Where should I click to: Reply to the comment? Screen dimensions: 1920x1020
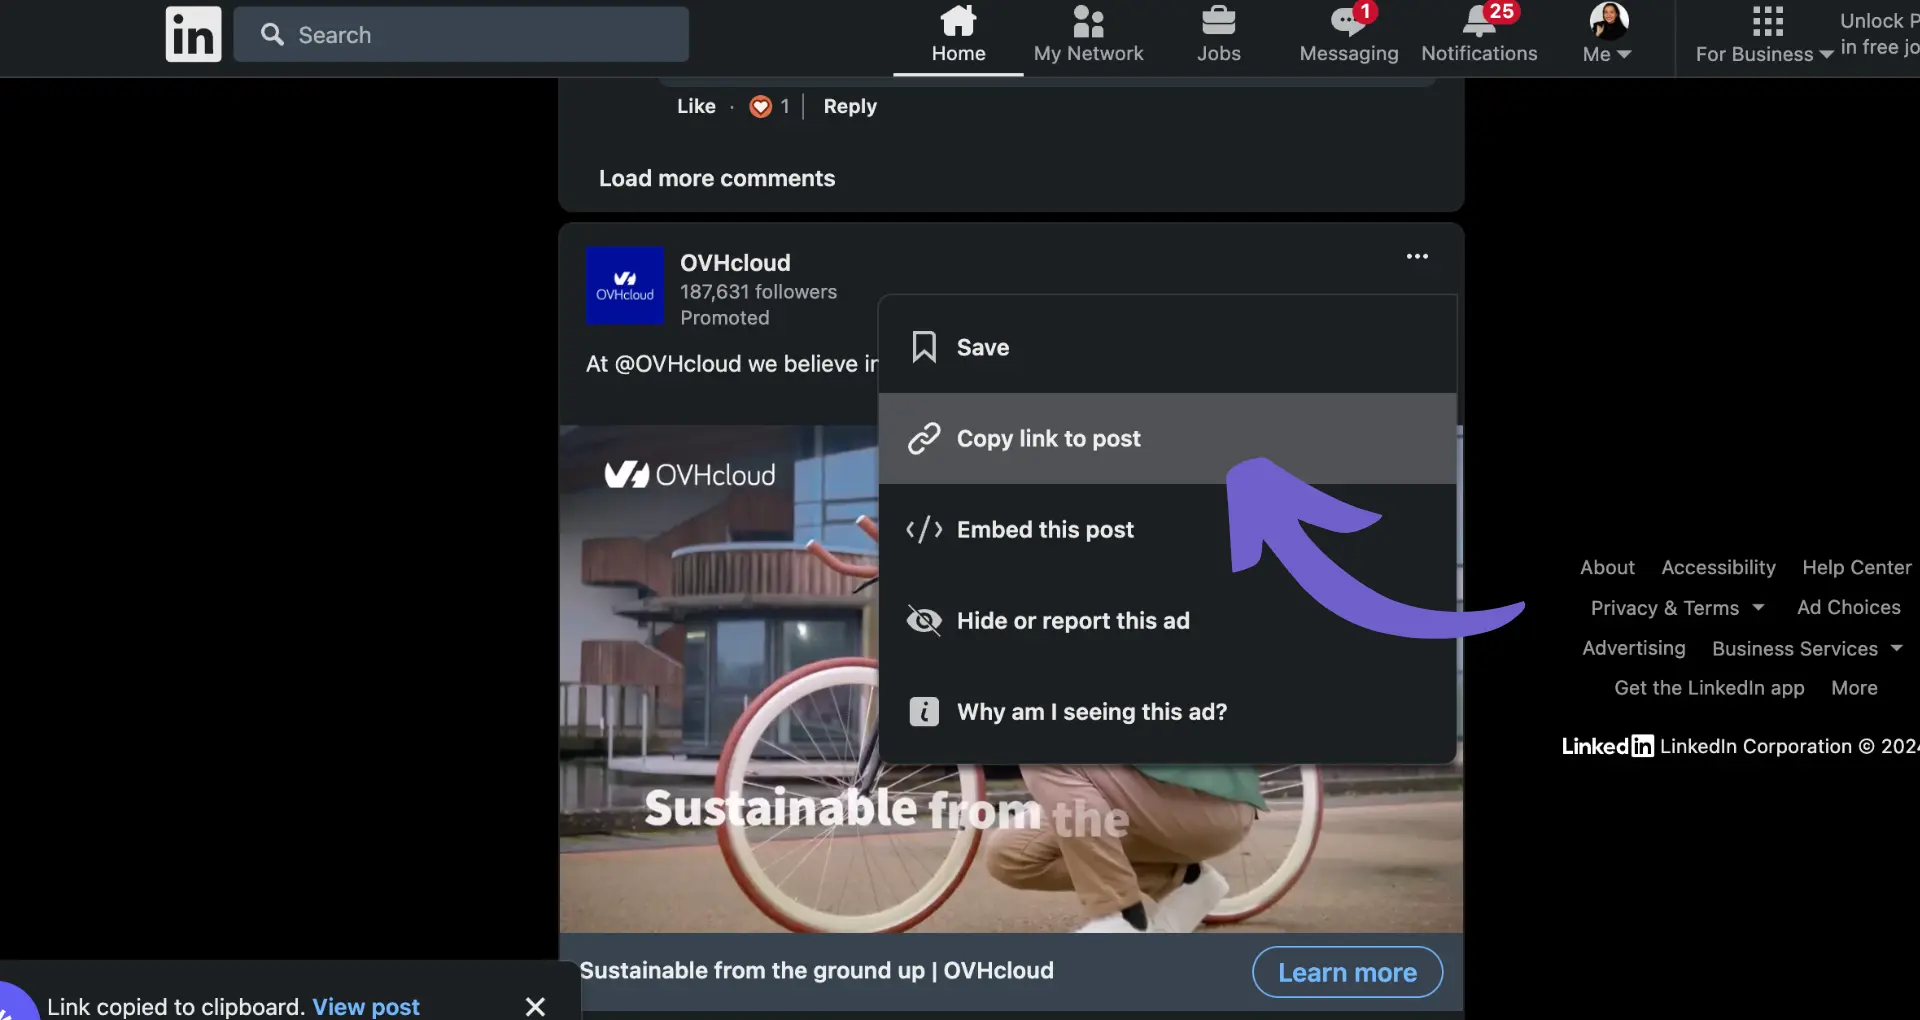coord(850,106)
